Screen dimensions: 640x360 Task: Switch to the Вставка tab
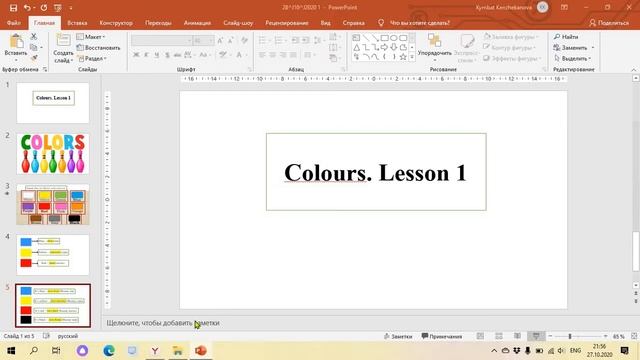(x=77, y=23)
